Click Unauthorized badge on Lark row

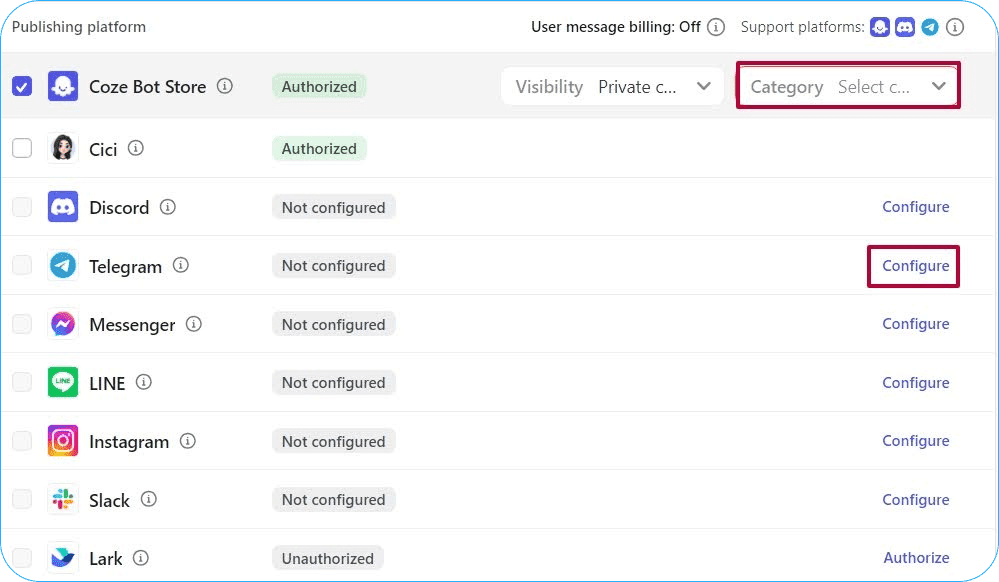coord(327,558)
